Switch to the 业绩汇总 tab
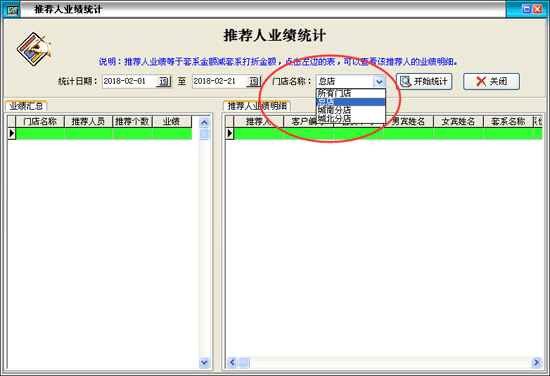The height and width of the screenshot is (376, 550). [26, 106]
